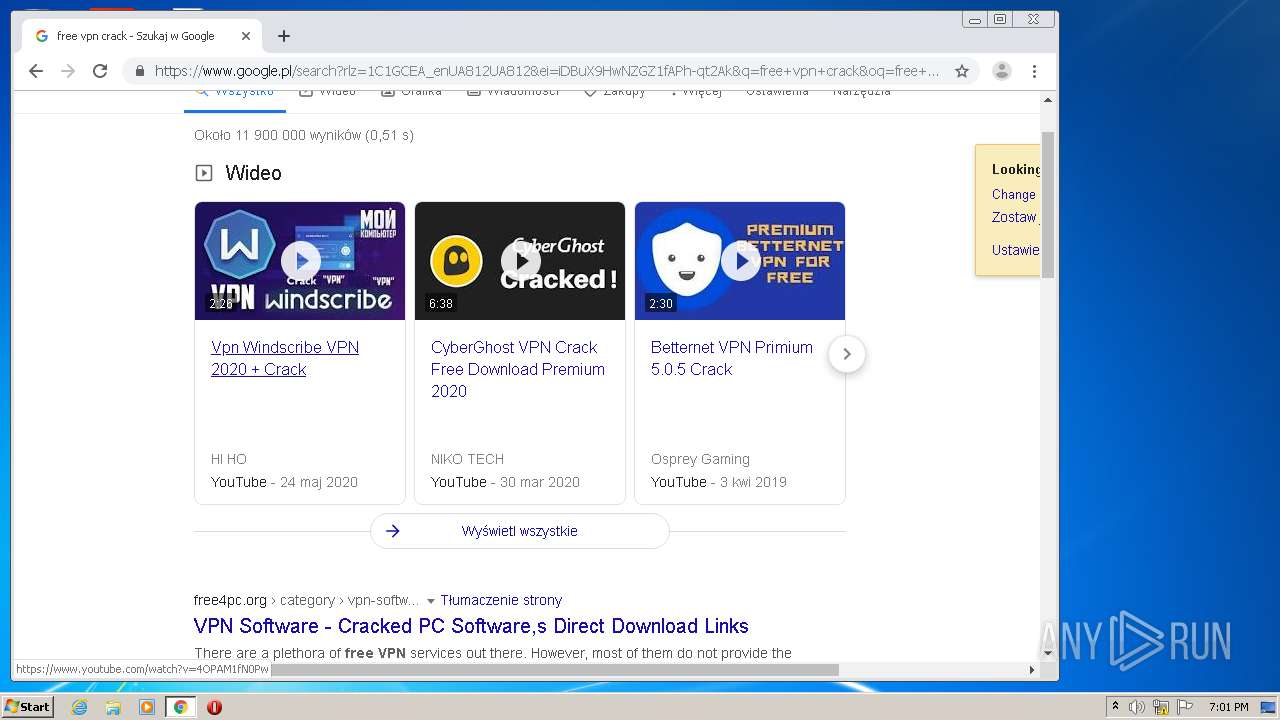The height and width of the screenshot is (720, 1280).
Task: Click the 6:38 duration badge
Action: tap(441, 303)
